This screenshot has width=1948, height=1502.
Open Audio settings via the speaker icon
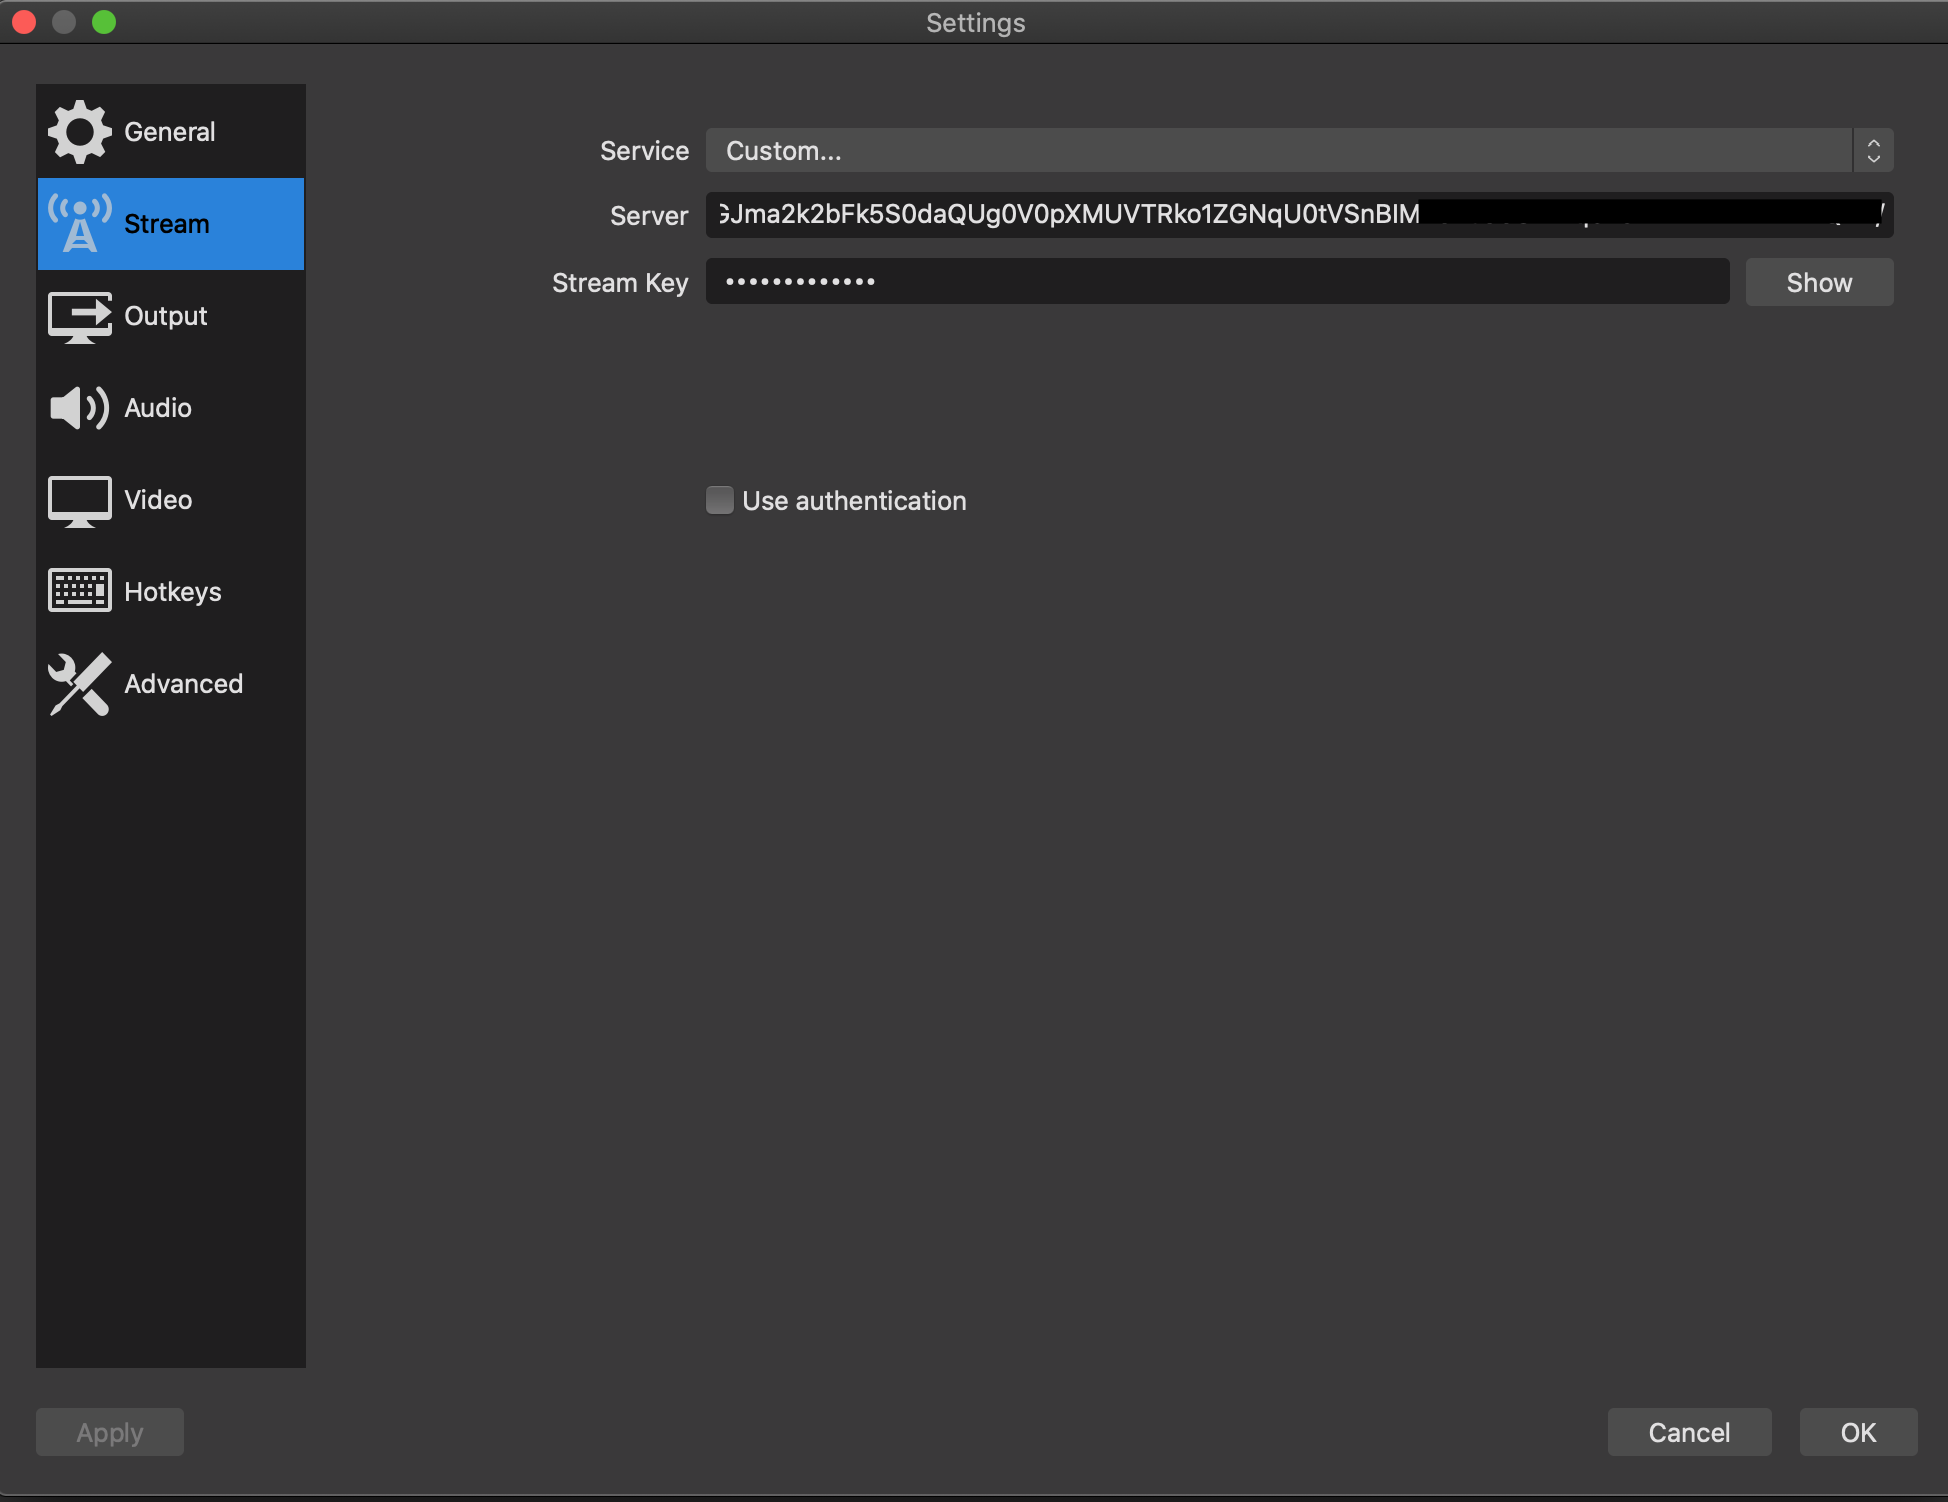(80, 408)
